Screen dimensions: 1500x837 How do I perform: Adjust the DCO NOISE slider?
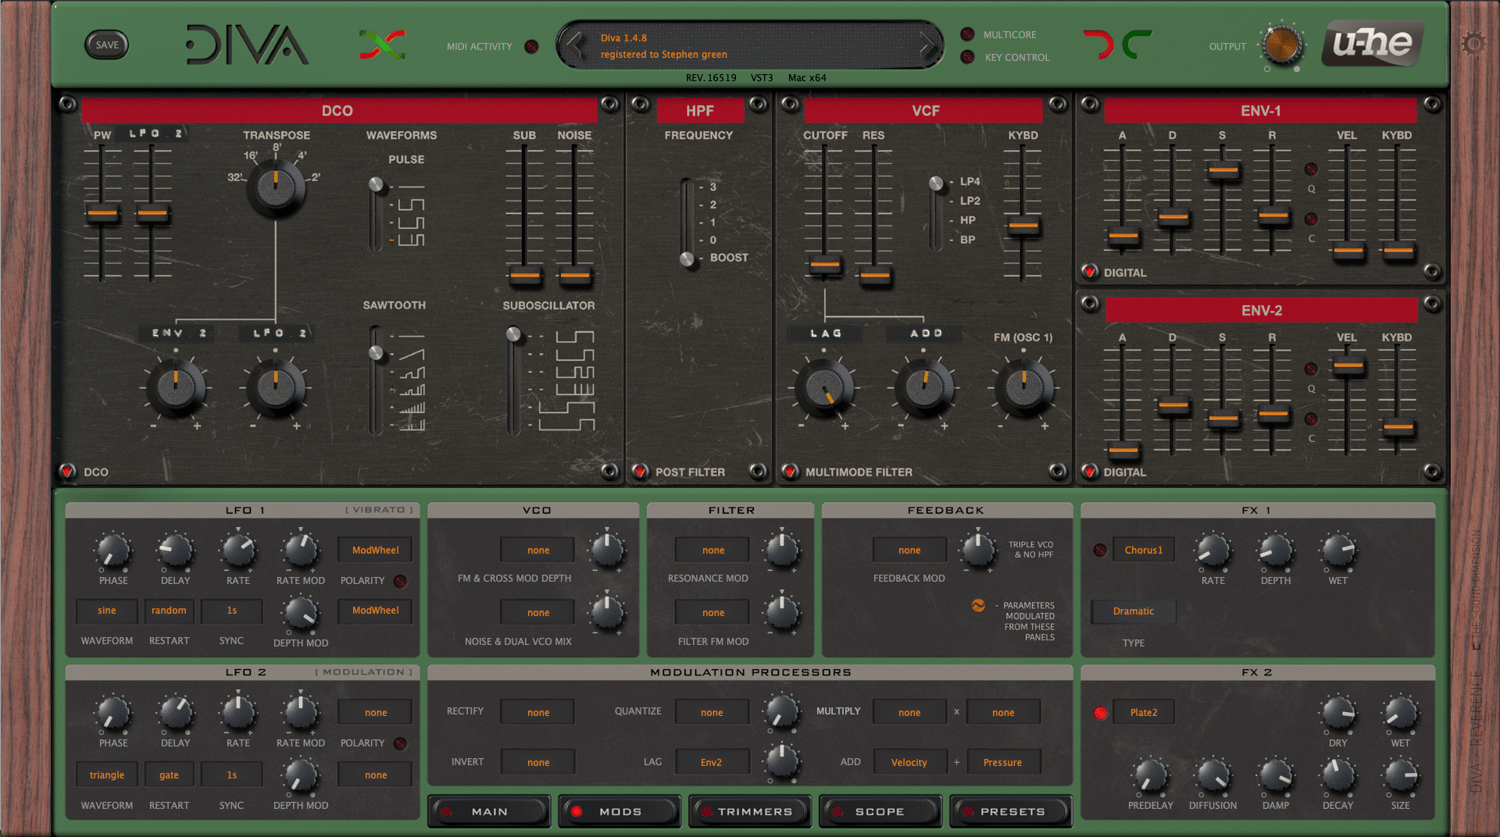pyautogui.click(x=575, y=275)
